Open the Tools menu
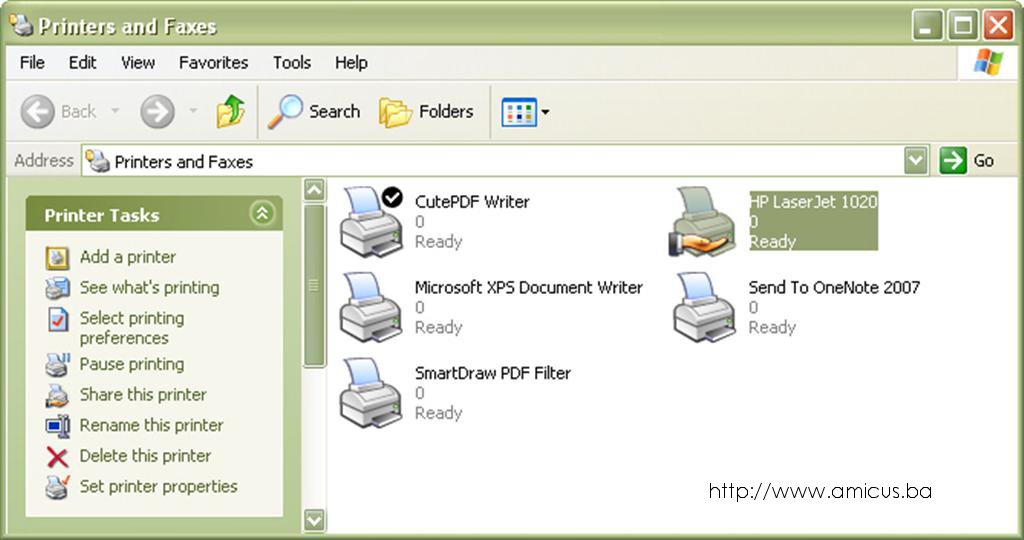 (x=291, y=63)
